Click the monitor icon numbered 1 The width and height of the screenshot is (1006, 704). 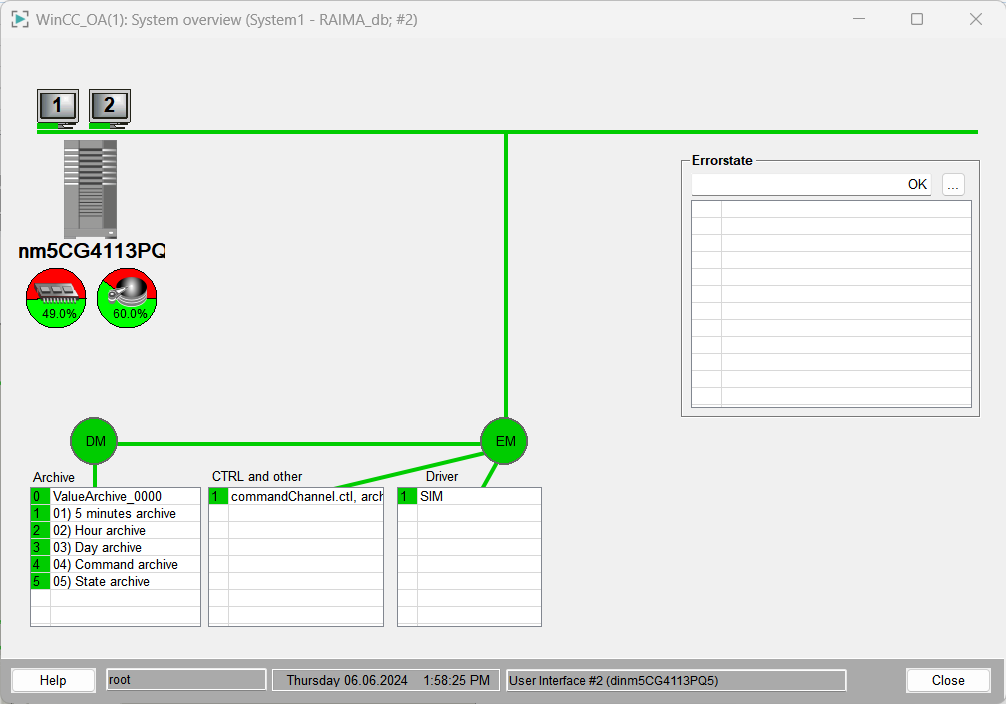pyautogui.click(x=58, y=107)
